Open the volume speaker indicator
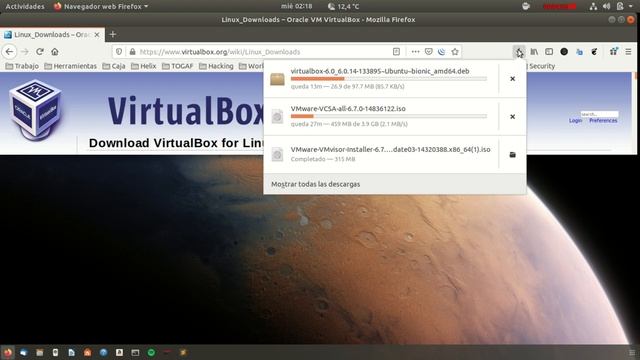640x360 pixels. tap(607, 6)
